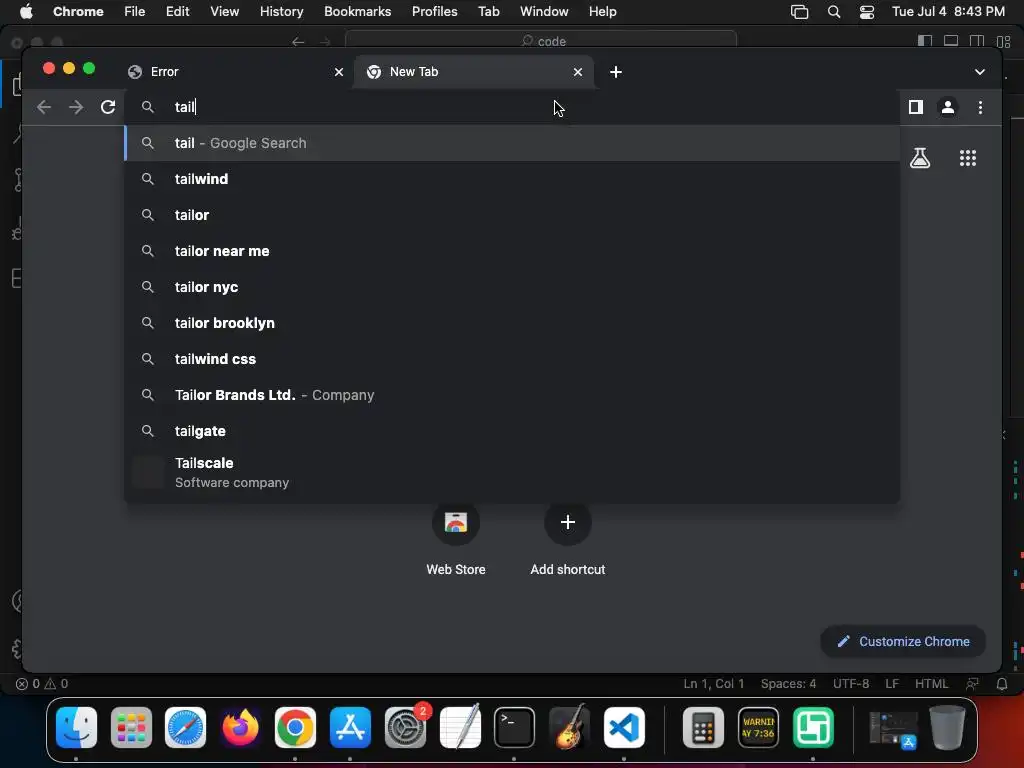Click the screen mirroring menu bar icon
Image resolution: width=1024 pixels, height=768 pixels.
pos(799,12)
